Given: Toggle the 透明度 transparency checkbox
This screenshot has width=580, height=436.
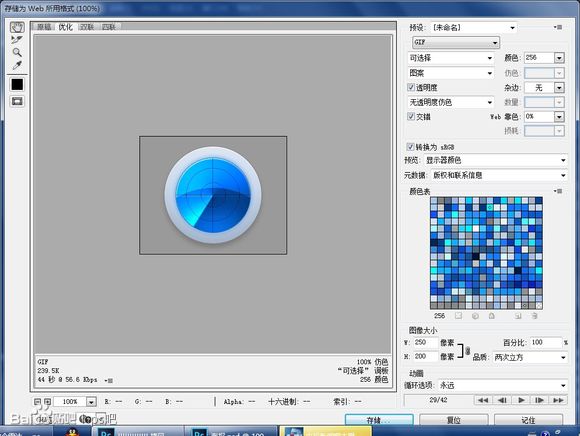Looking at the screenshot, I should pos(411,87).
